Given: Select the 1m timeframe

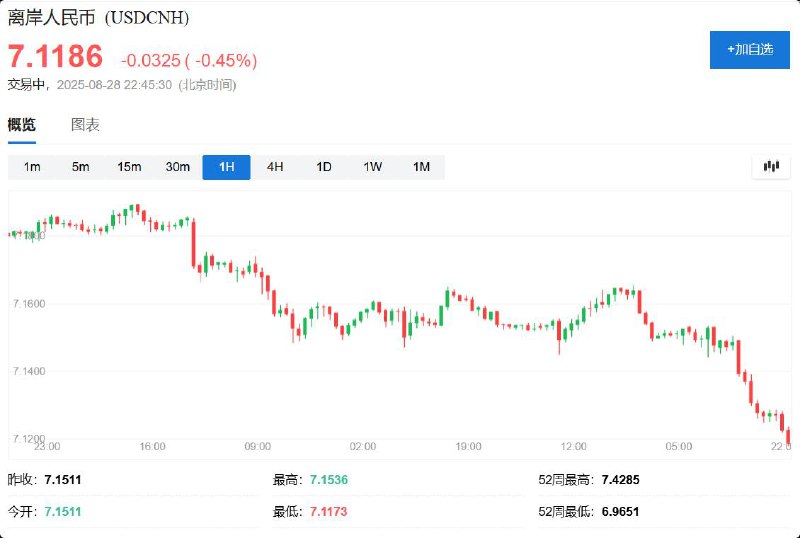Looking at the screenshot, I should 32,167.
